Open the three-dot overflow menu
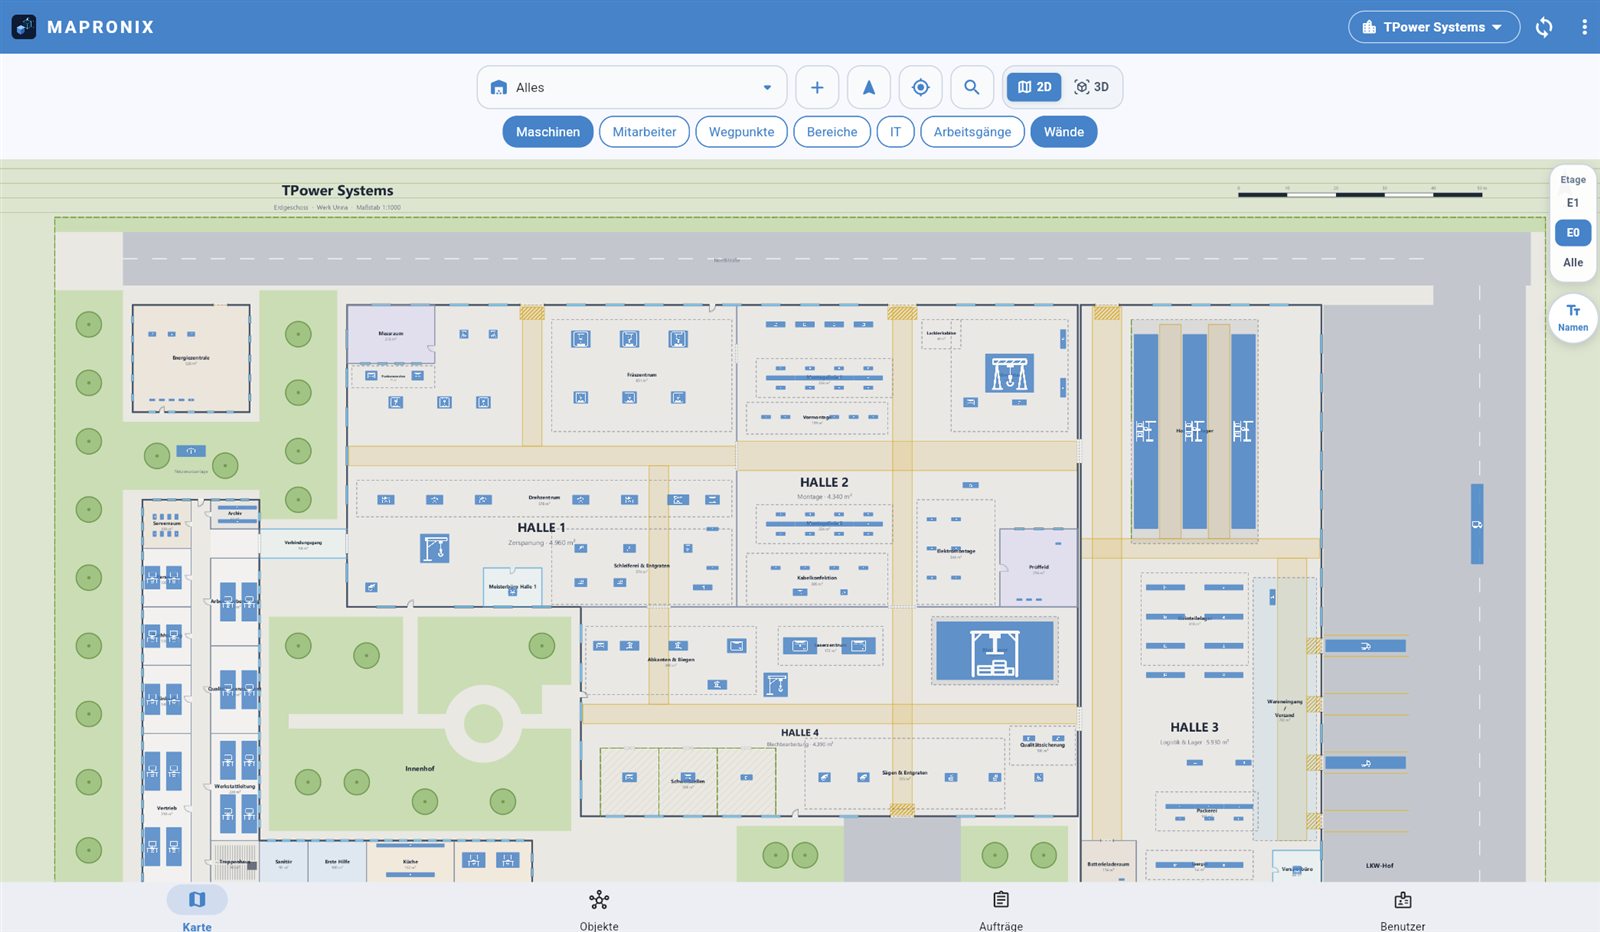 pyautogui.click(x=1584, y=27)
